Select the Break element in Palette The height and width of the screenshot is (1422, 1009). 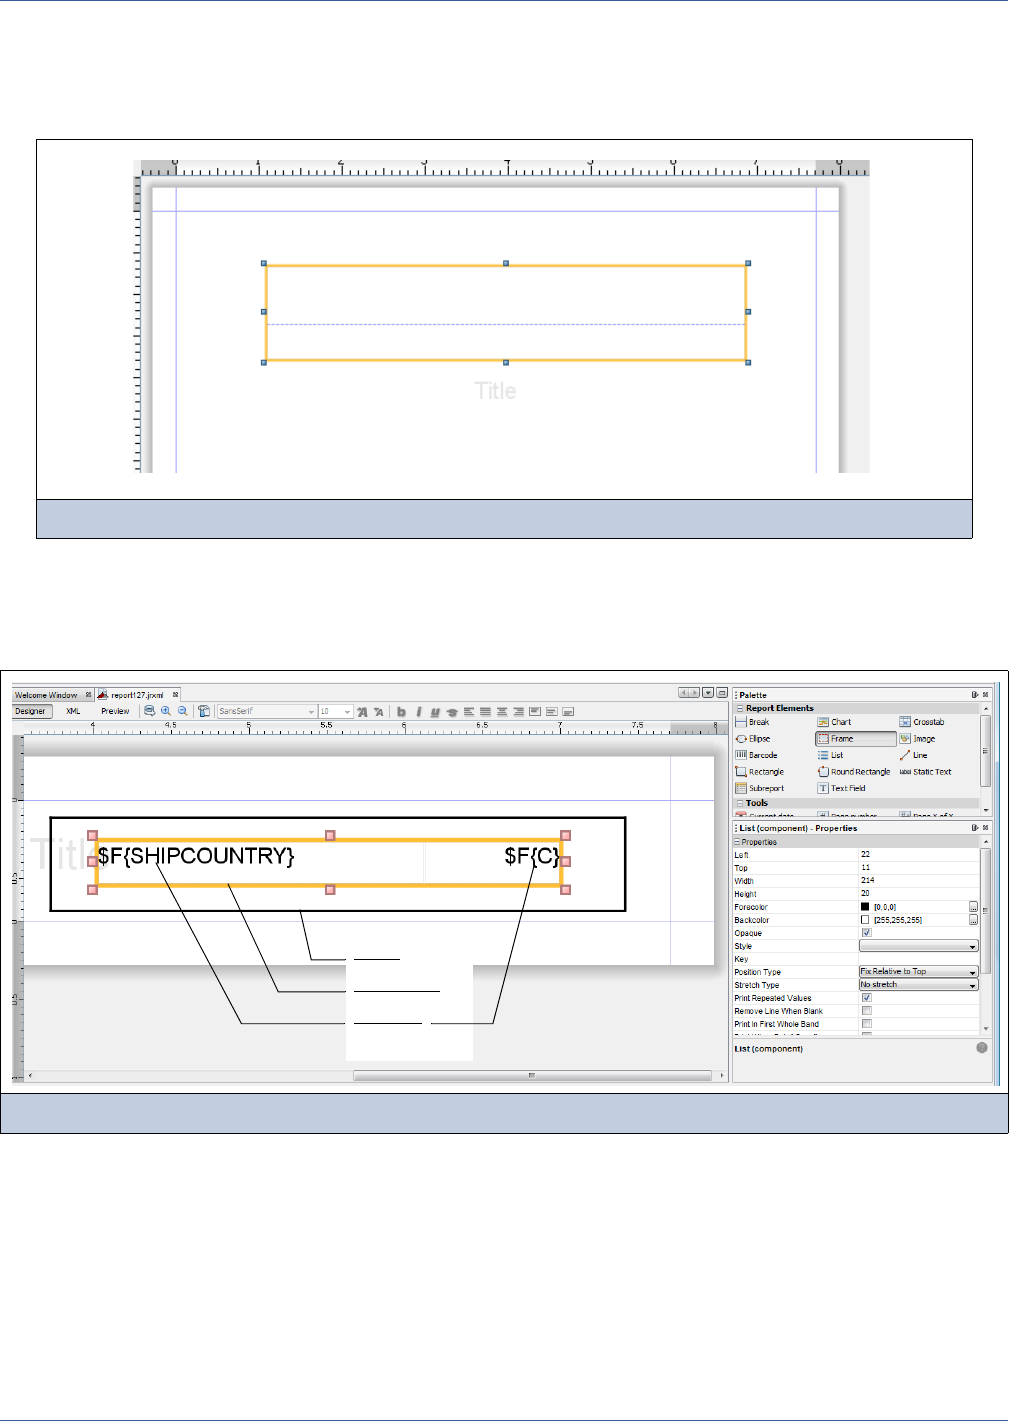coord(752,722)
